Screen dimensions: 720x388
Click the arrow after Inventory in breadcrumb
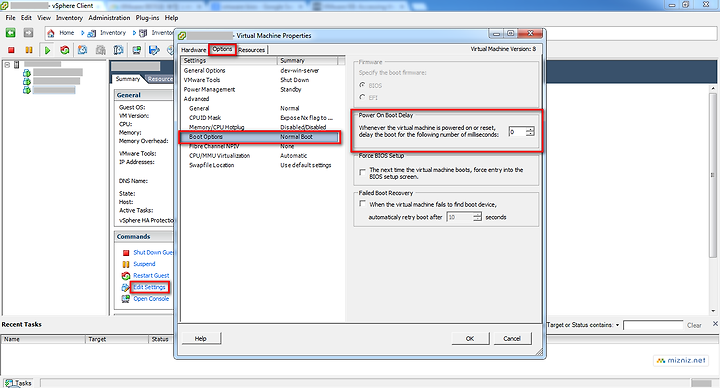coord(134,33)
